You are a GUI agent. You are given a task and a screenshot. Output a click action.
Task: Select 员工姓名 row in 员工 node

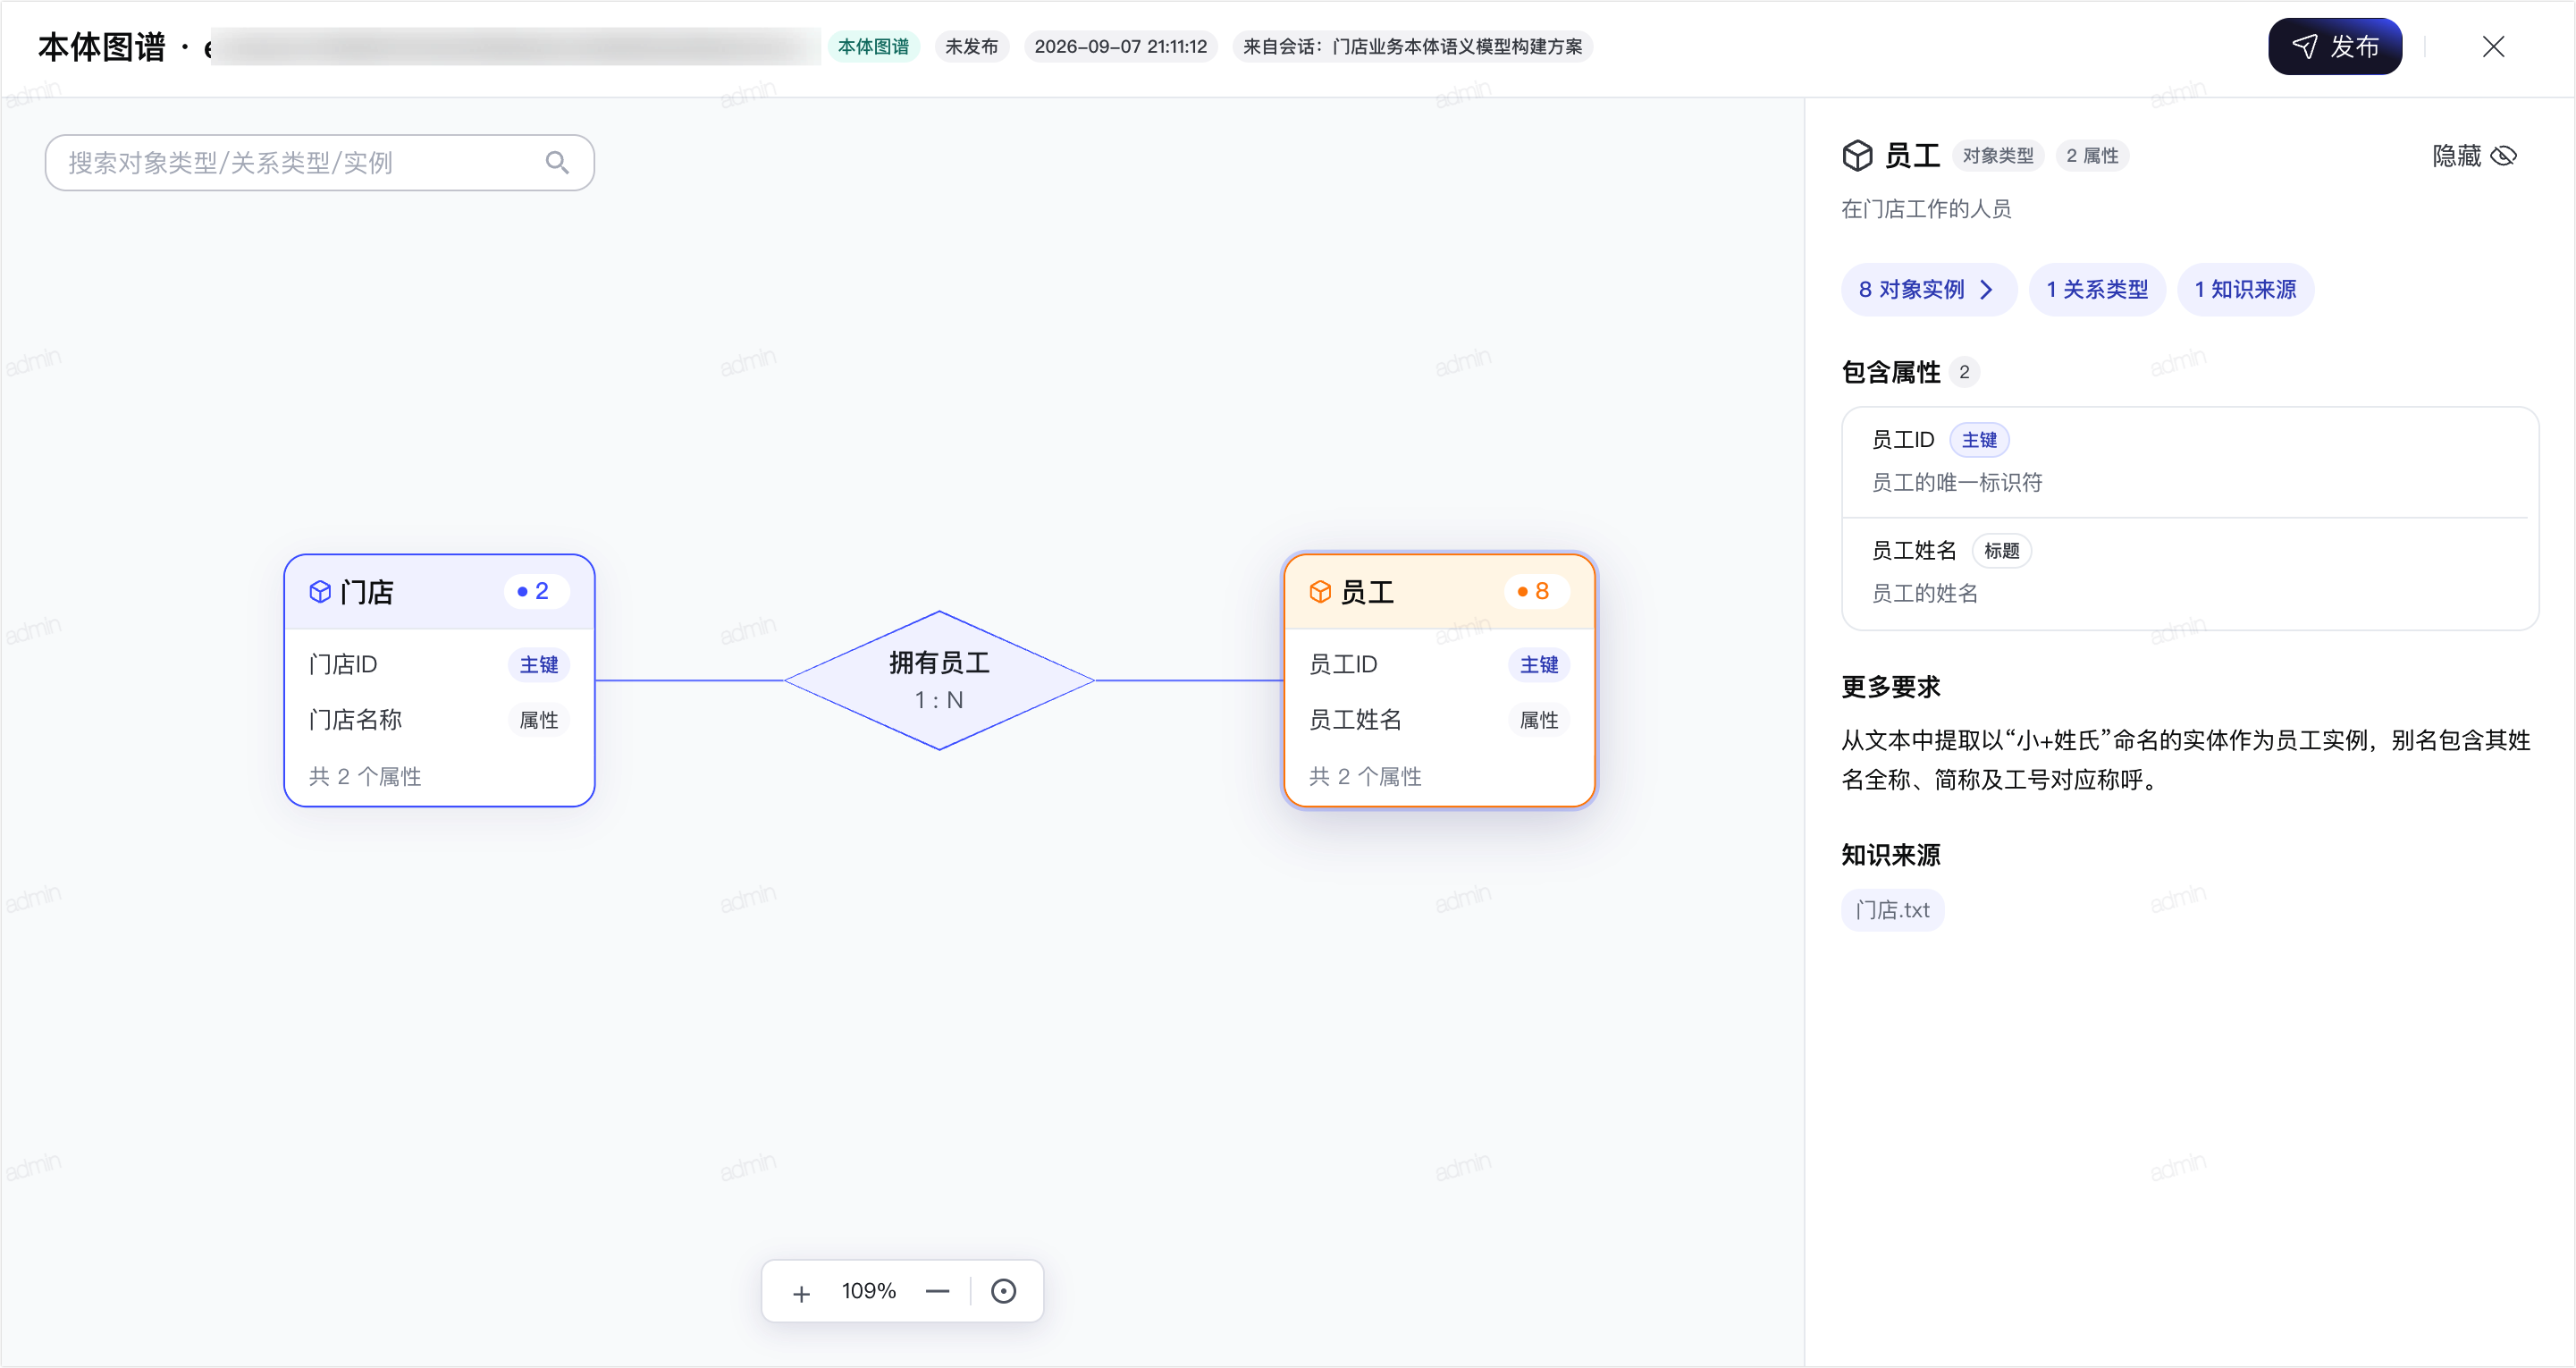pyautogui.click(x=1439, y=720)
